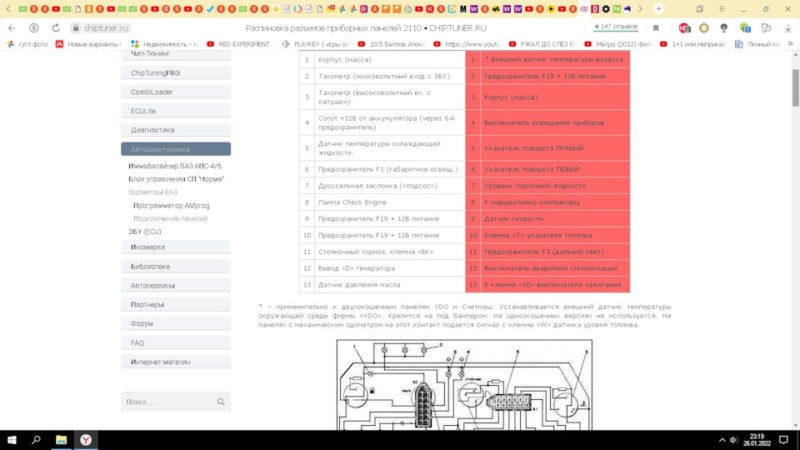This screenshot has width=800, height=450.
Task: Open the browser hamburger menu icon
Action: point(722,9)
